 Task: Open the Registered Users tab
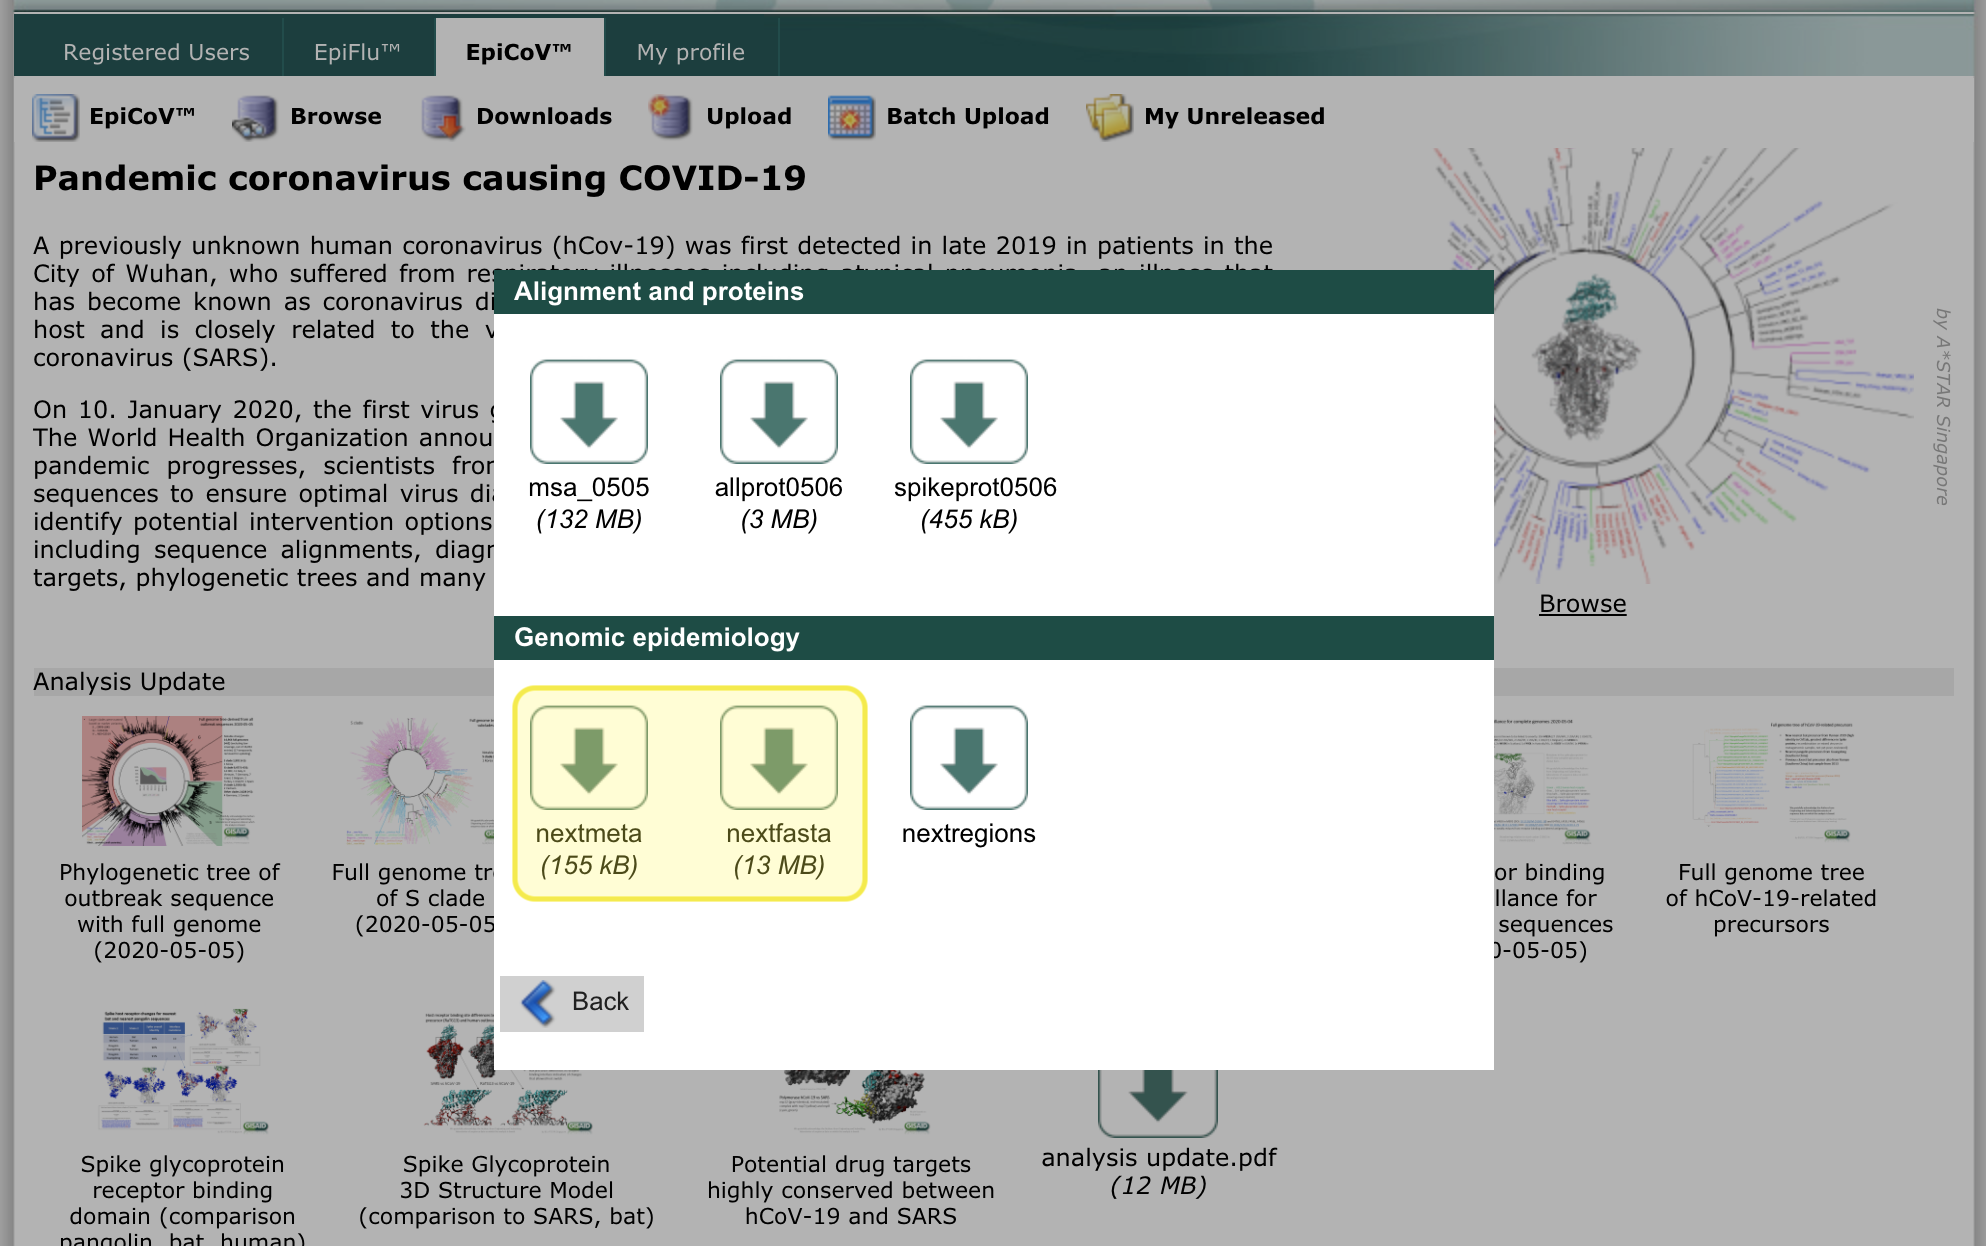pyautogui.click(x=156, y=52)
